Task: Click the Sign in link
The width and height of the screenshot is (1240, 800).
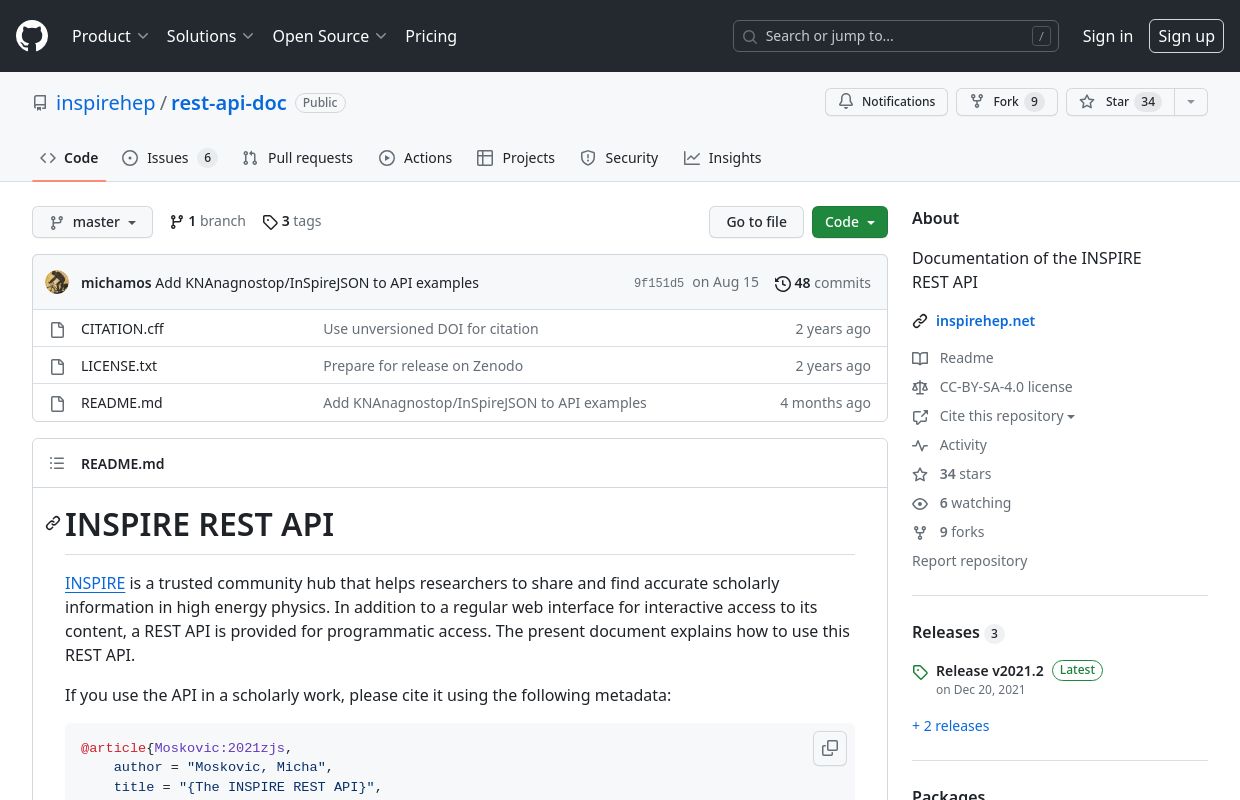Action: 1107,36
